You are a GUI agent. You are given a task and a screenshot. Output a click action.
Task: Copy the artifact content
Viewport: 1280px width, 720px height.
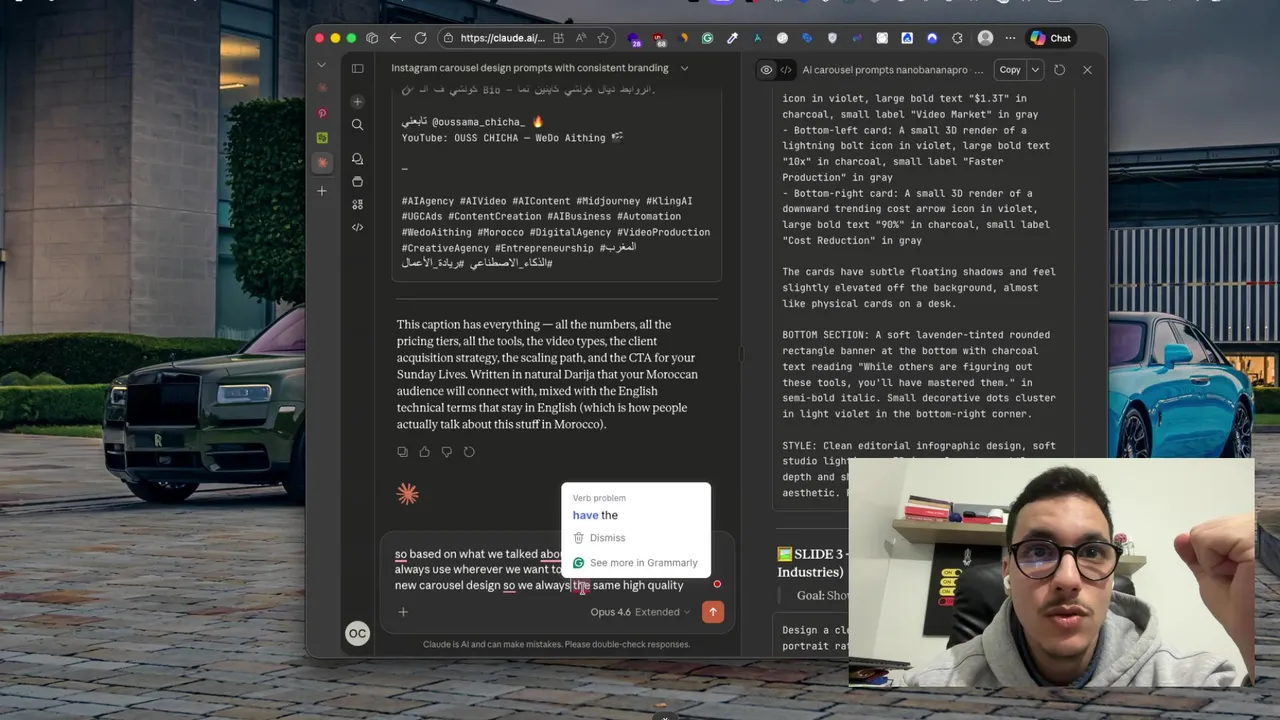pyautogui.click(x=1010, y=70)
